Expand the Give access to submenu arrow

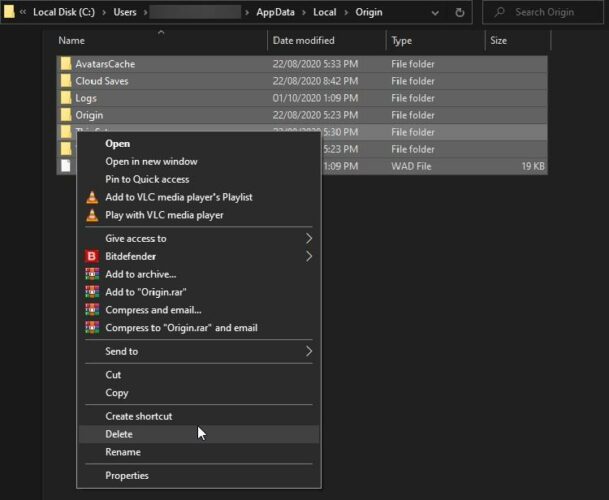pos(309,239)
